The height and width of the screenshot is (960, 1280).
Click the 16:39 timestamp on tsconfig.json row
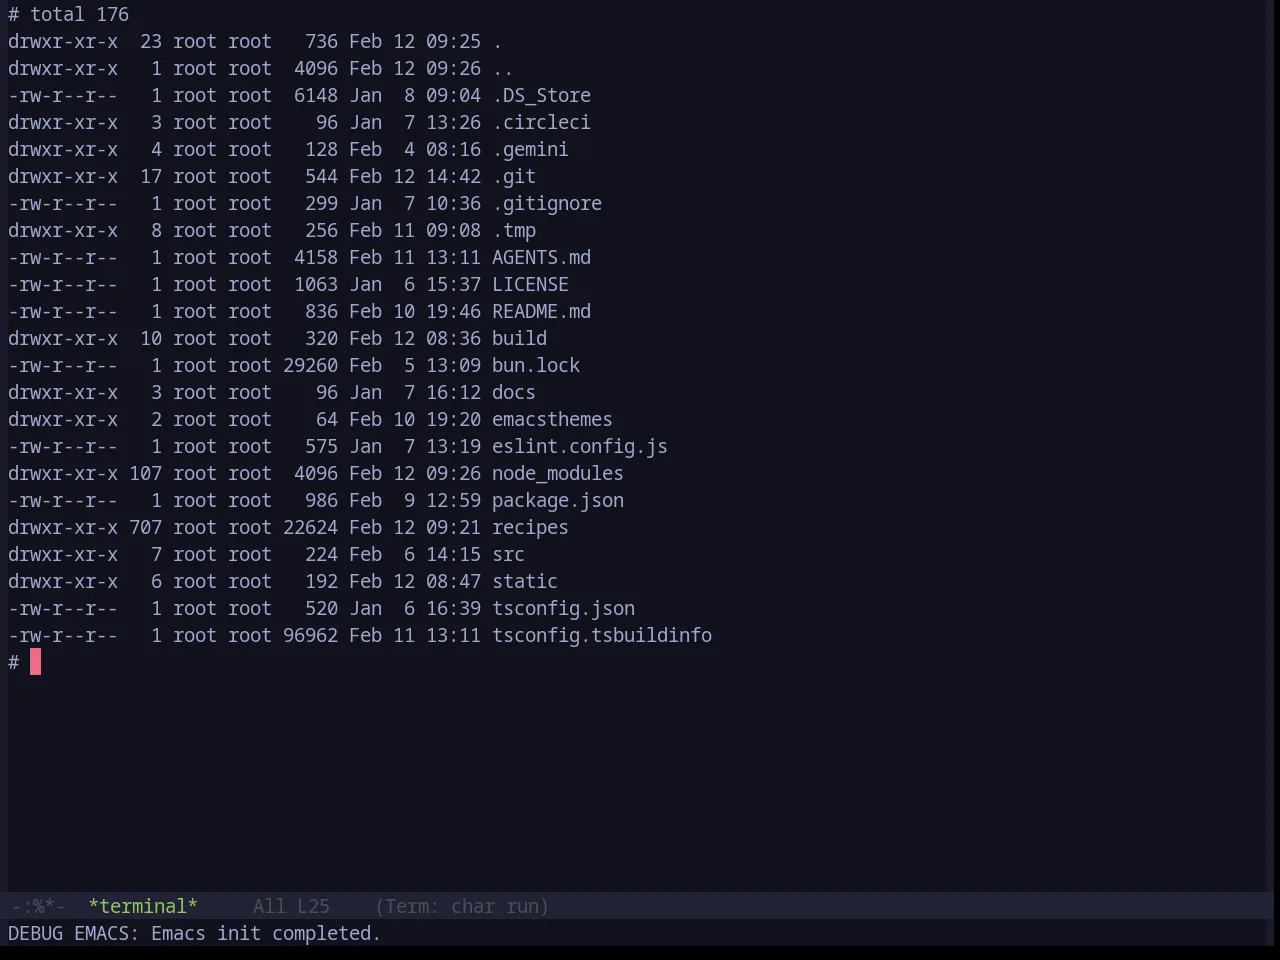453,608
